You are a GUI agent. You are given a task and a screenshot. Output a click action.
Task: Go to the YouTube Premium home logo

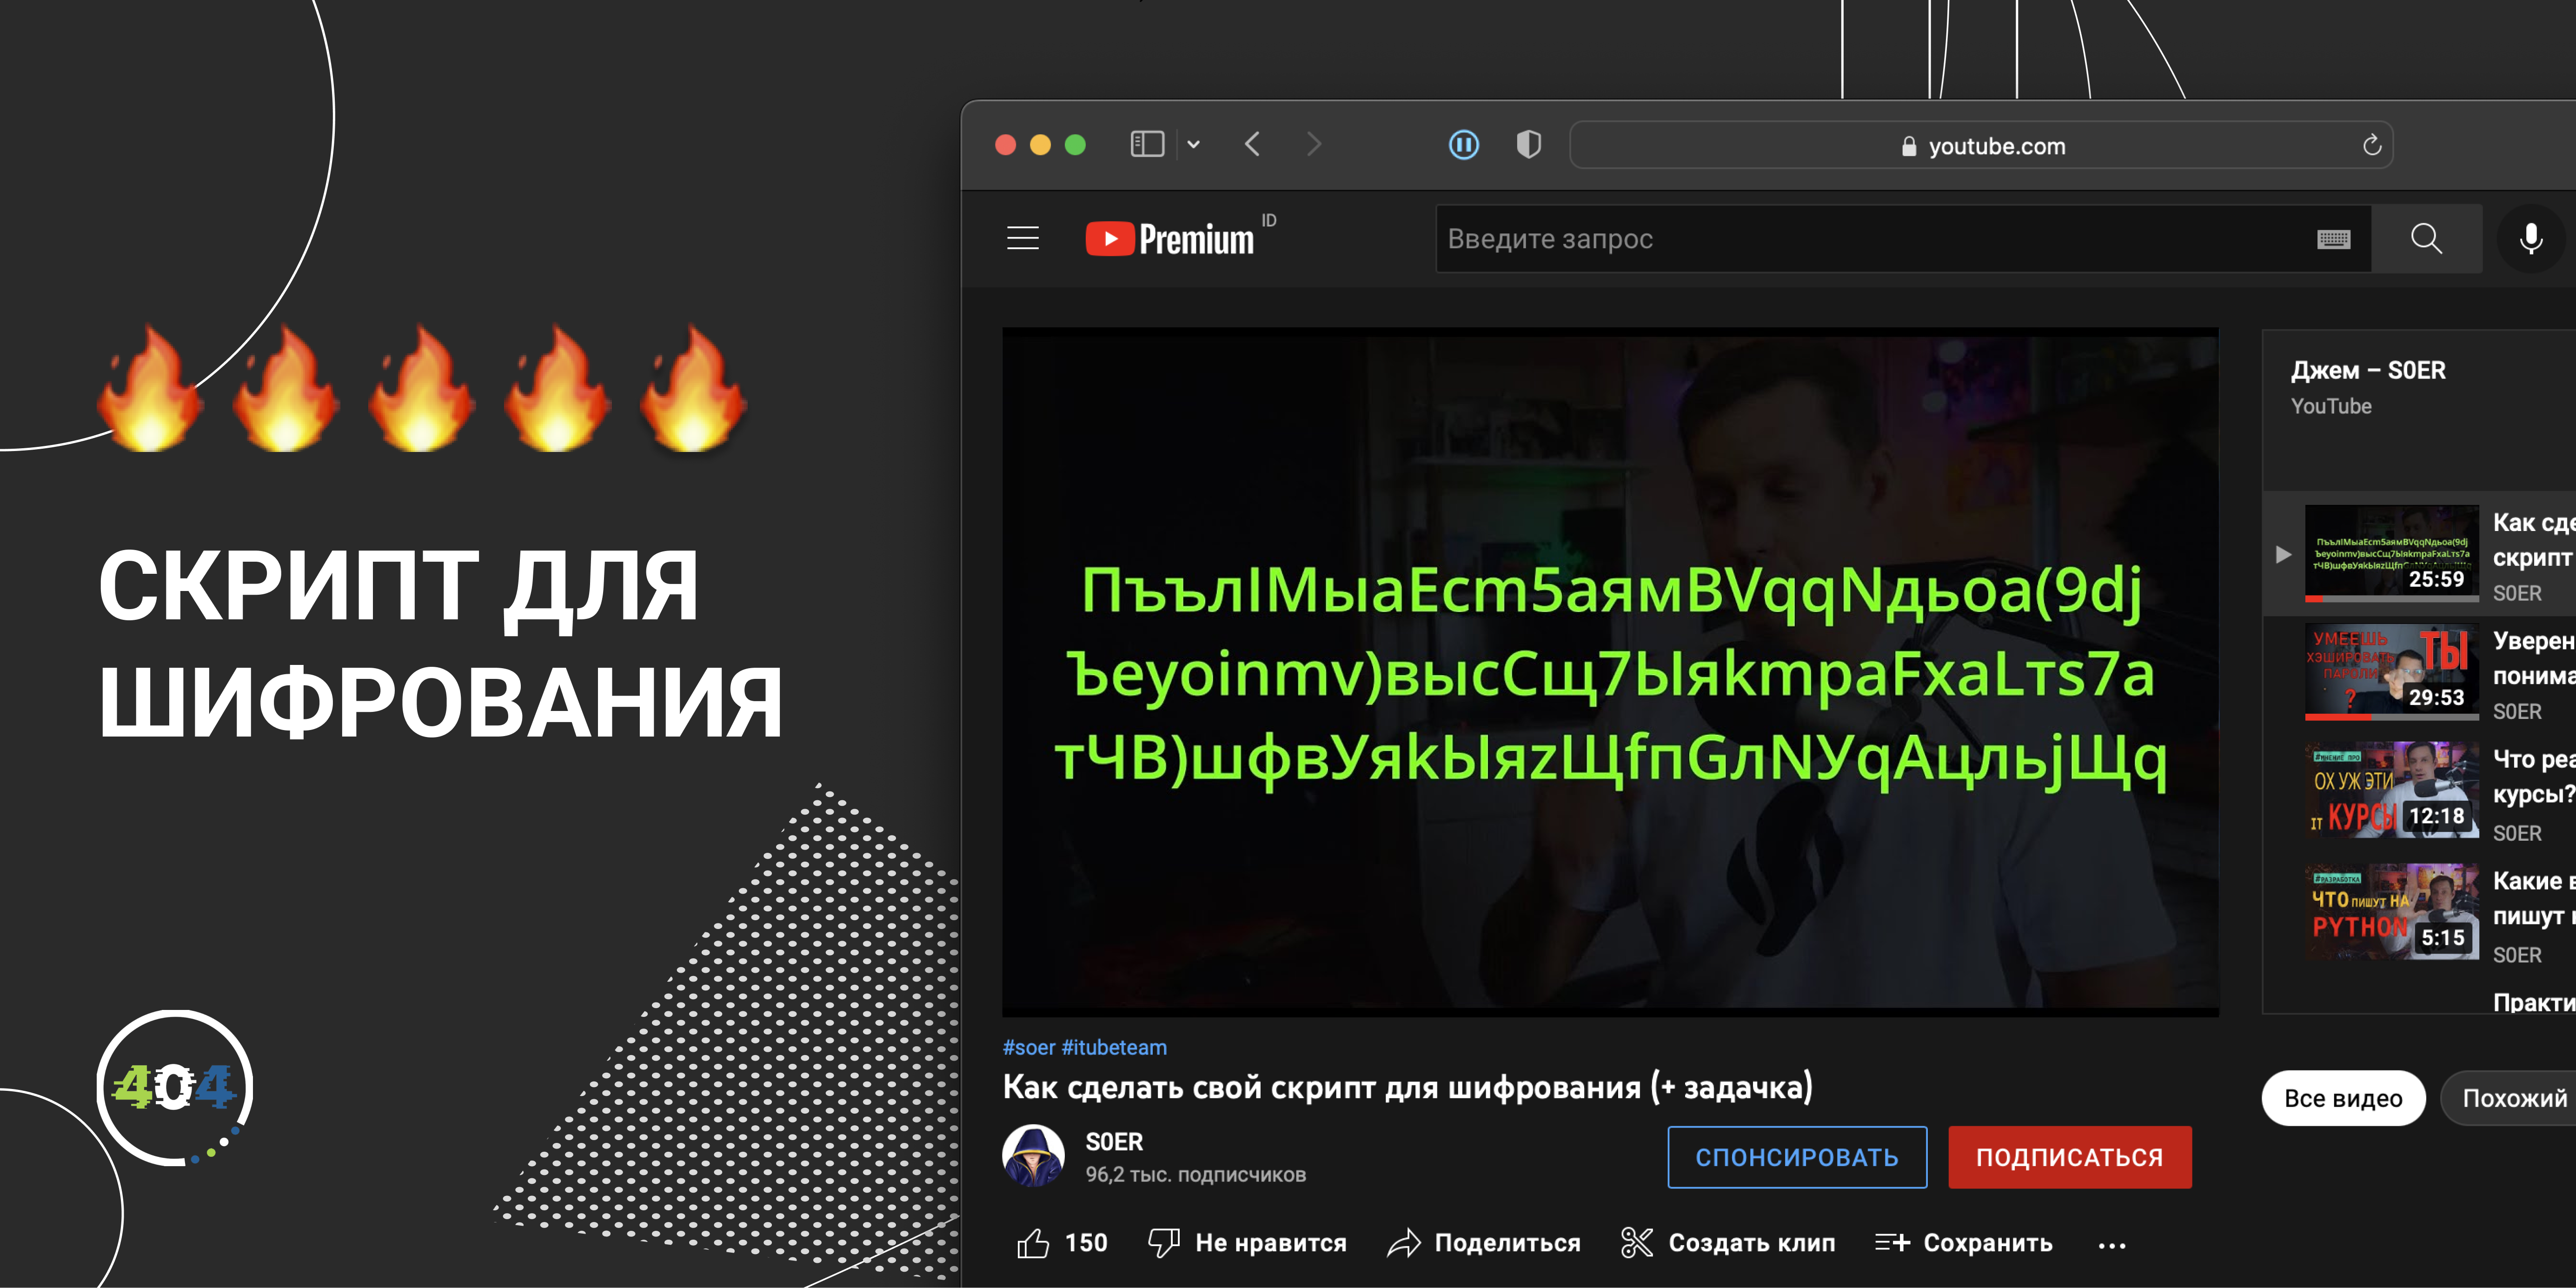click(1170, 238)
